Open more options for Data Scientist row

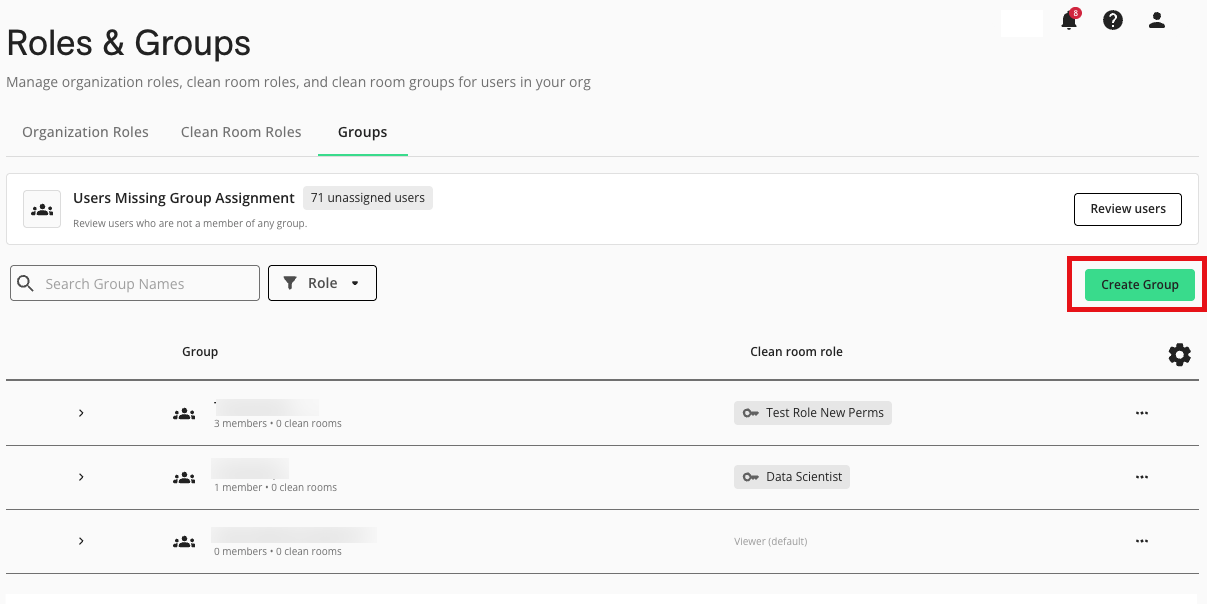click(1142, 477)
